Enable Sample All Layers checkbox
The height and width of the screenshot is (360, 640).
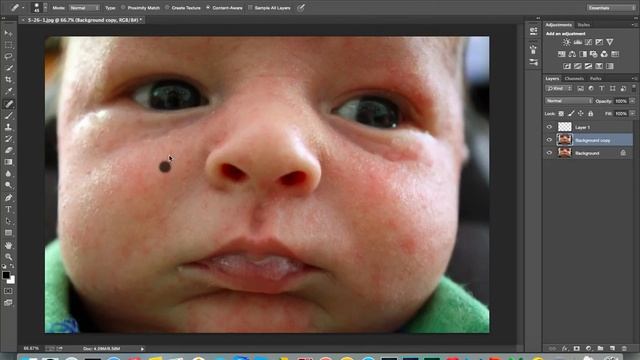coord(250,7)
